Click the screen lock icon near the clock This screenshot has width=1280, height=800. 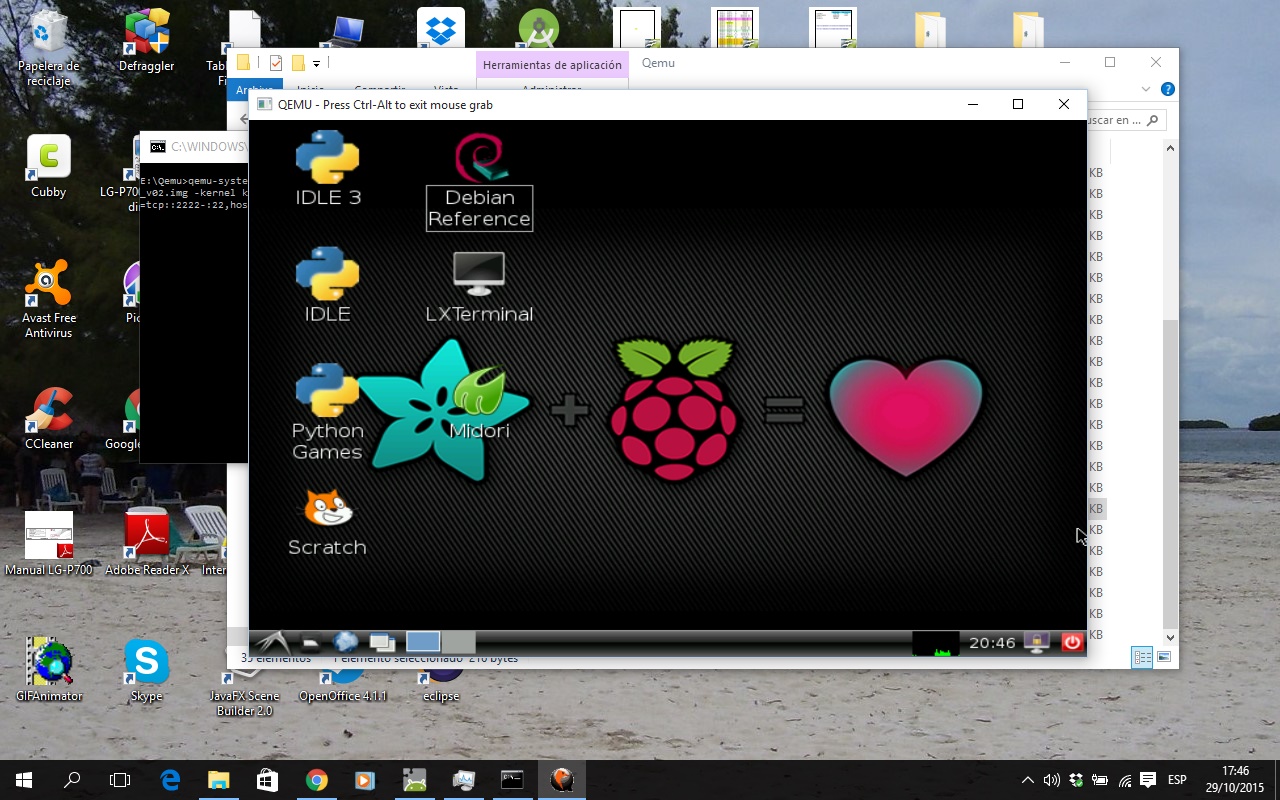click(x=1037, y=643)
